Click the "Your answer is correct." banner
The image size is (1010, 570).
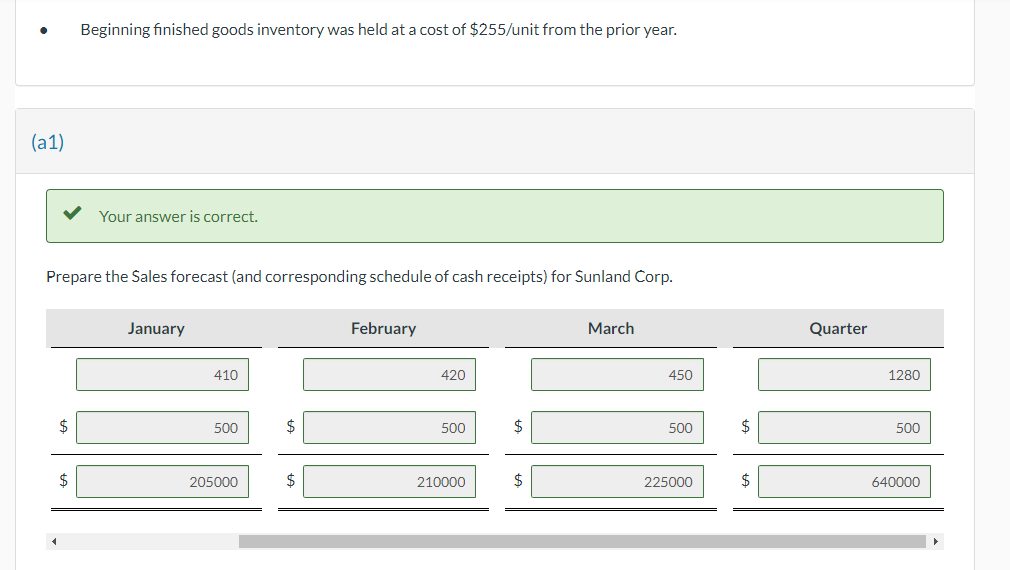tap(494, 216)
